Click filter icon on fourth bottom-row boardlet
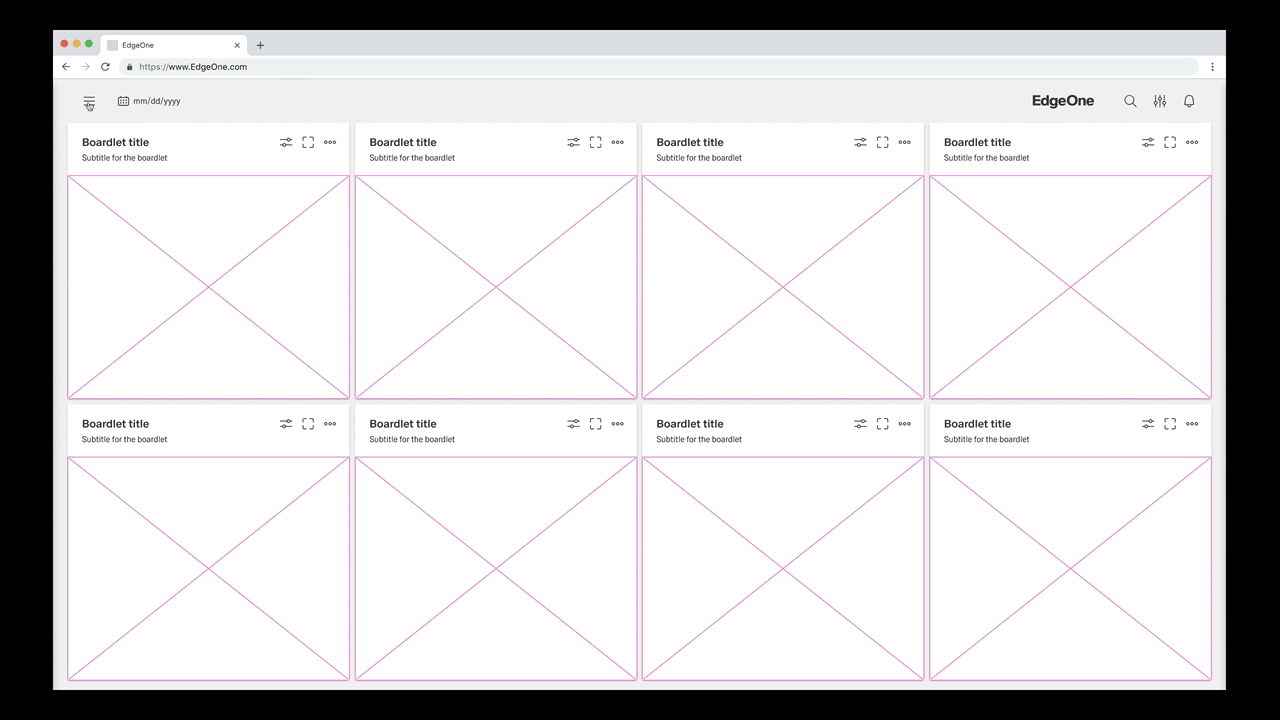 coord(1148,424)
